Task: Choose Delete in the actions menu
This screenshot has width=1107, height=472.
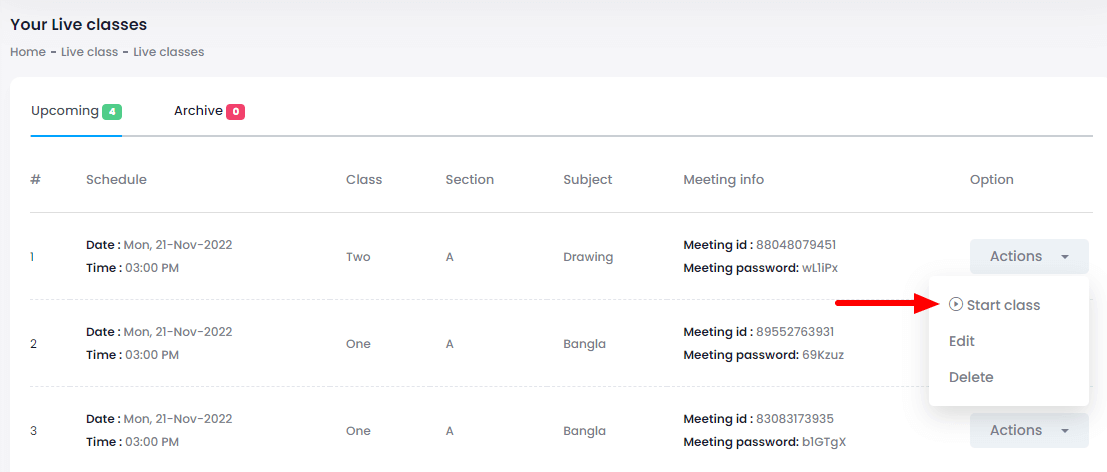Action: pyautogui.click(x=971, y=377)
